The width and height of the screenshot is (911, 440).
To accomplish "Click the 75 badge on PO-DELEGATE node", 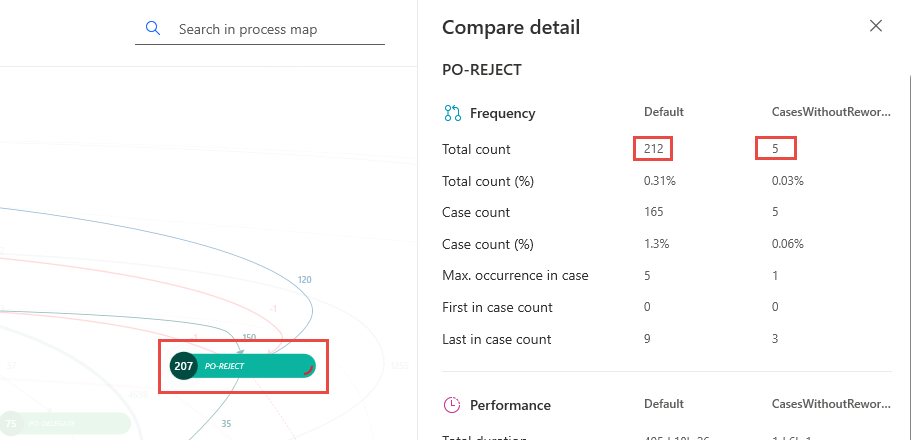I will [11, 424].
